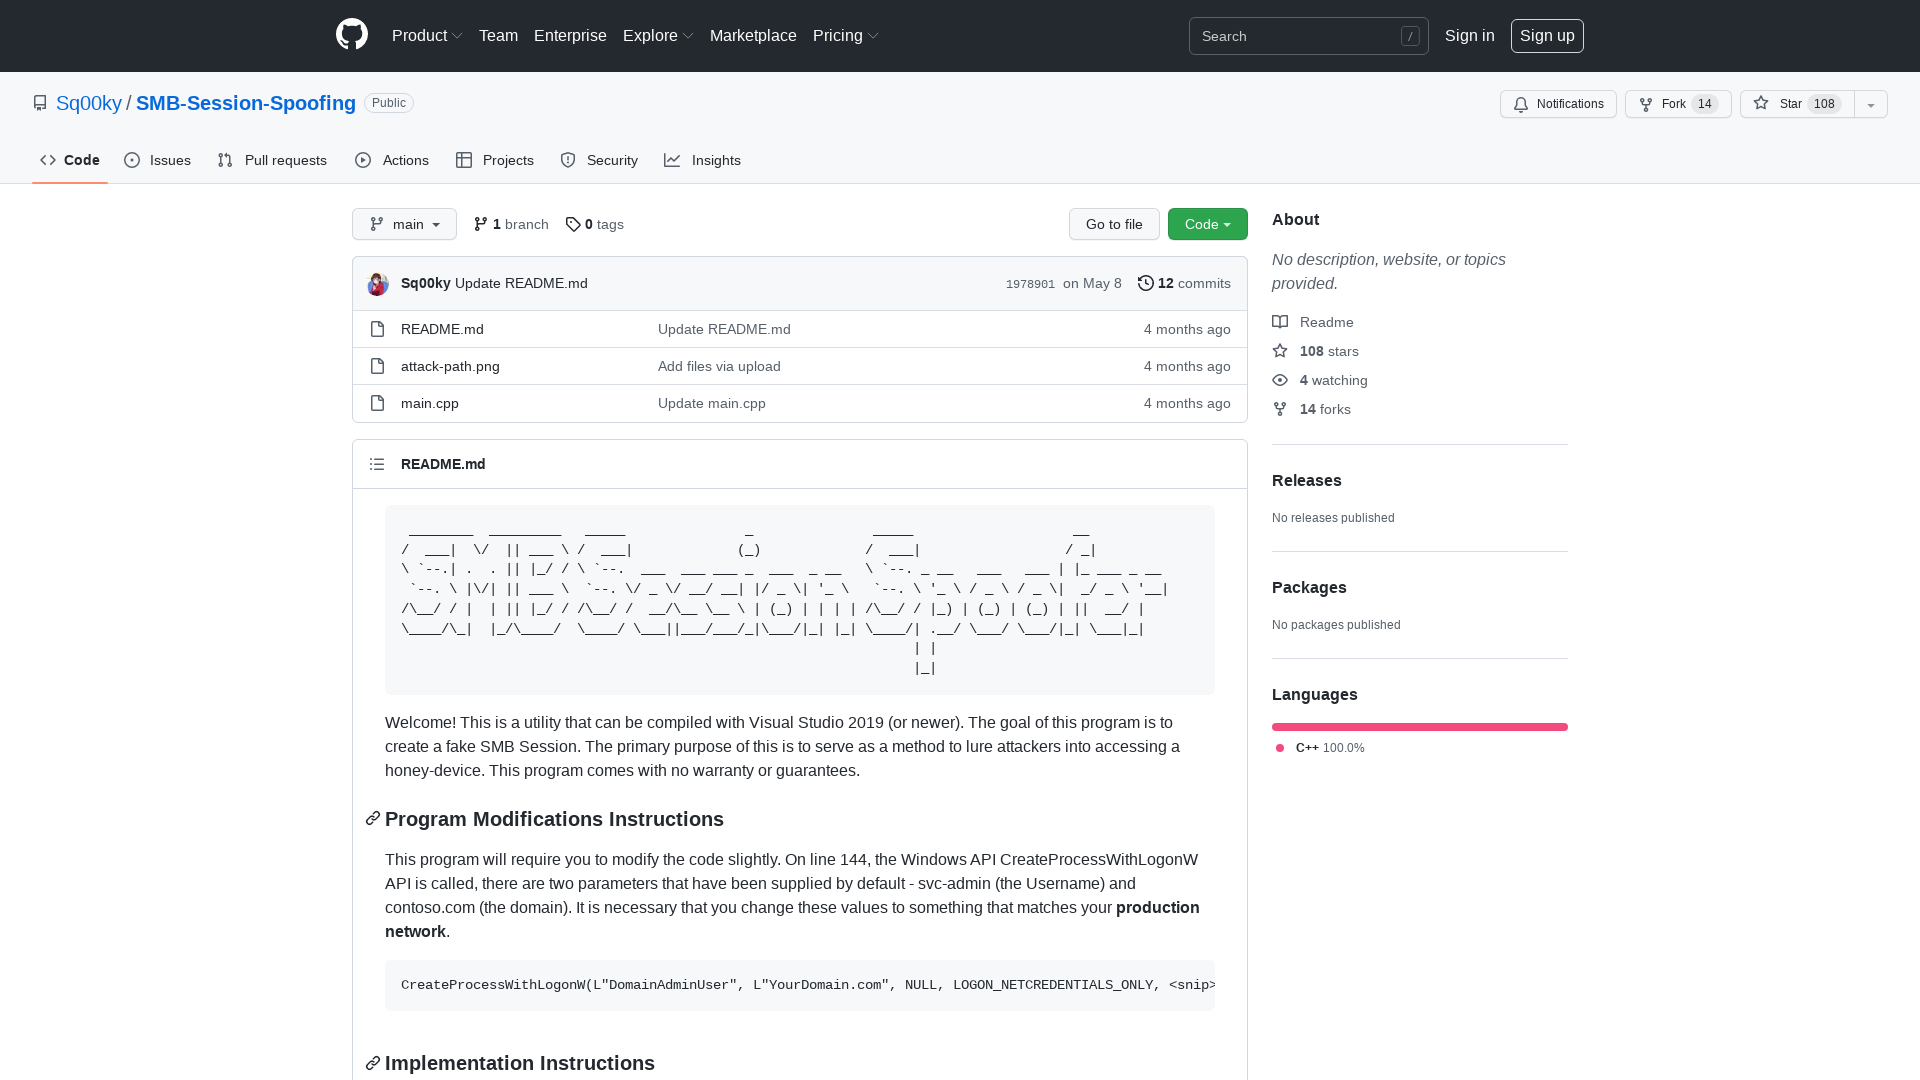Viewport: 1920px width, 1080px height.
Task: Open the Explore dropdown menu
Action: point(658,35)
